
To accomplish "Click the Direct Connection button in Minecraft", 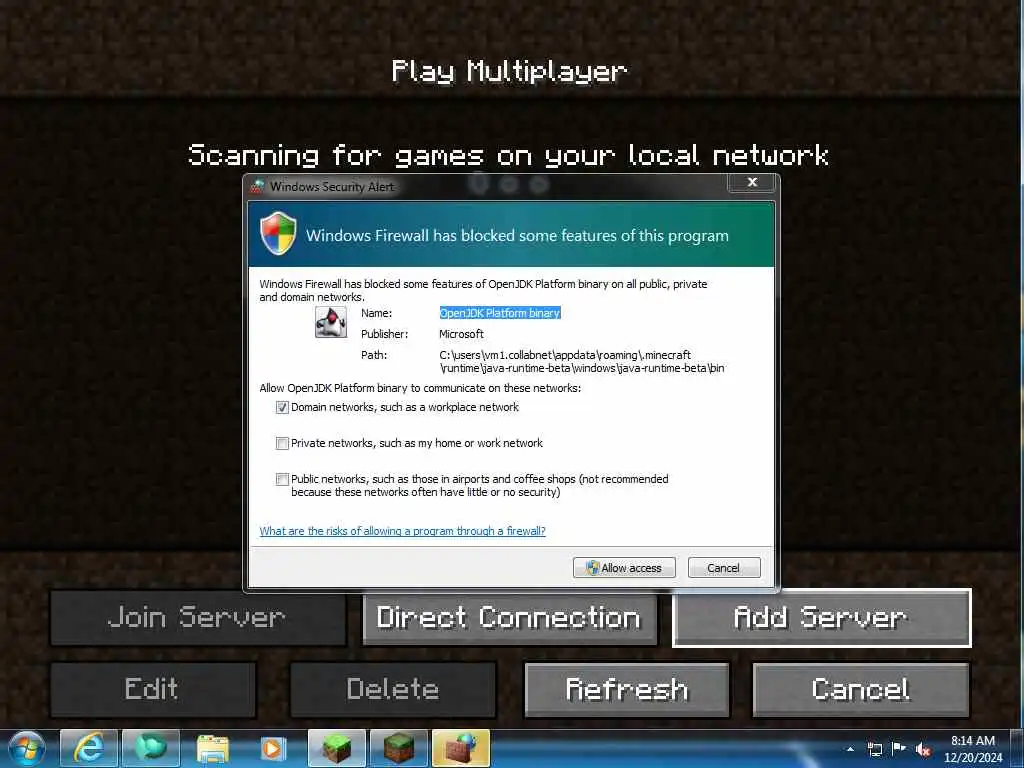I will point(510,618).
